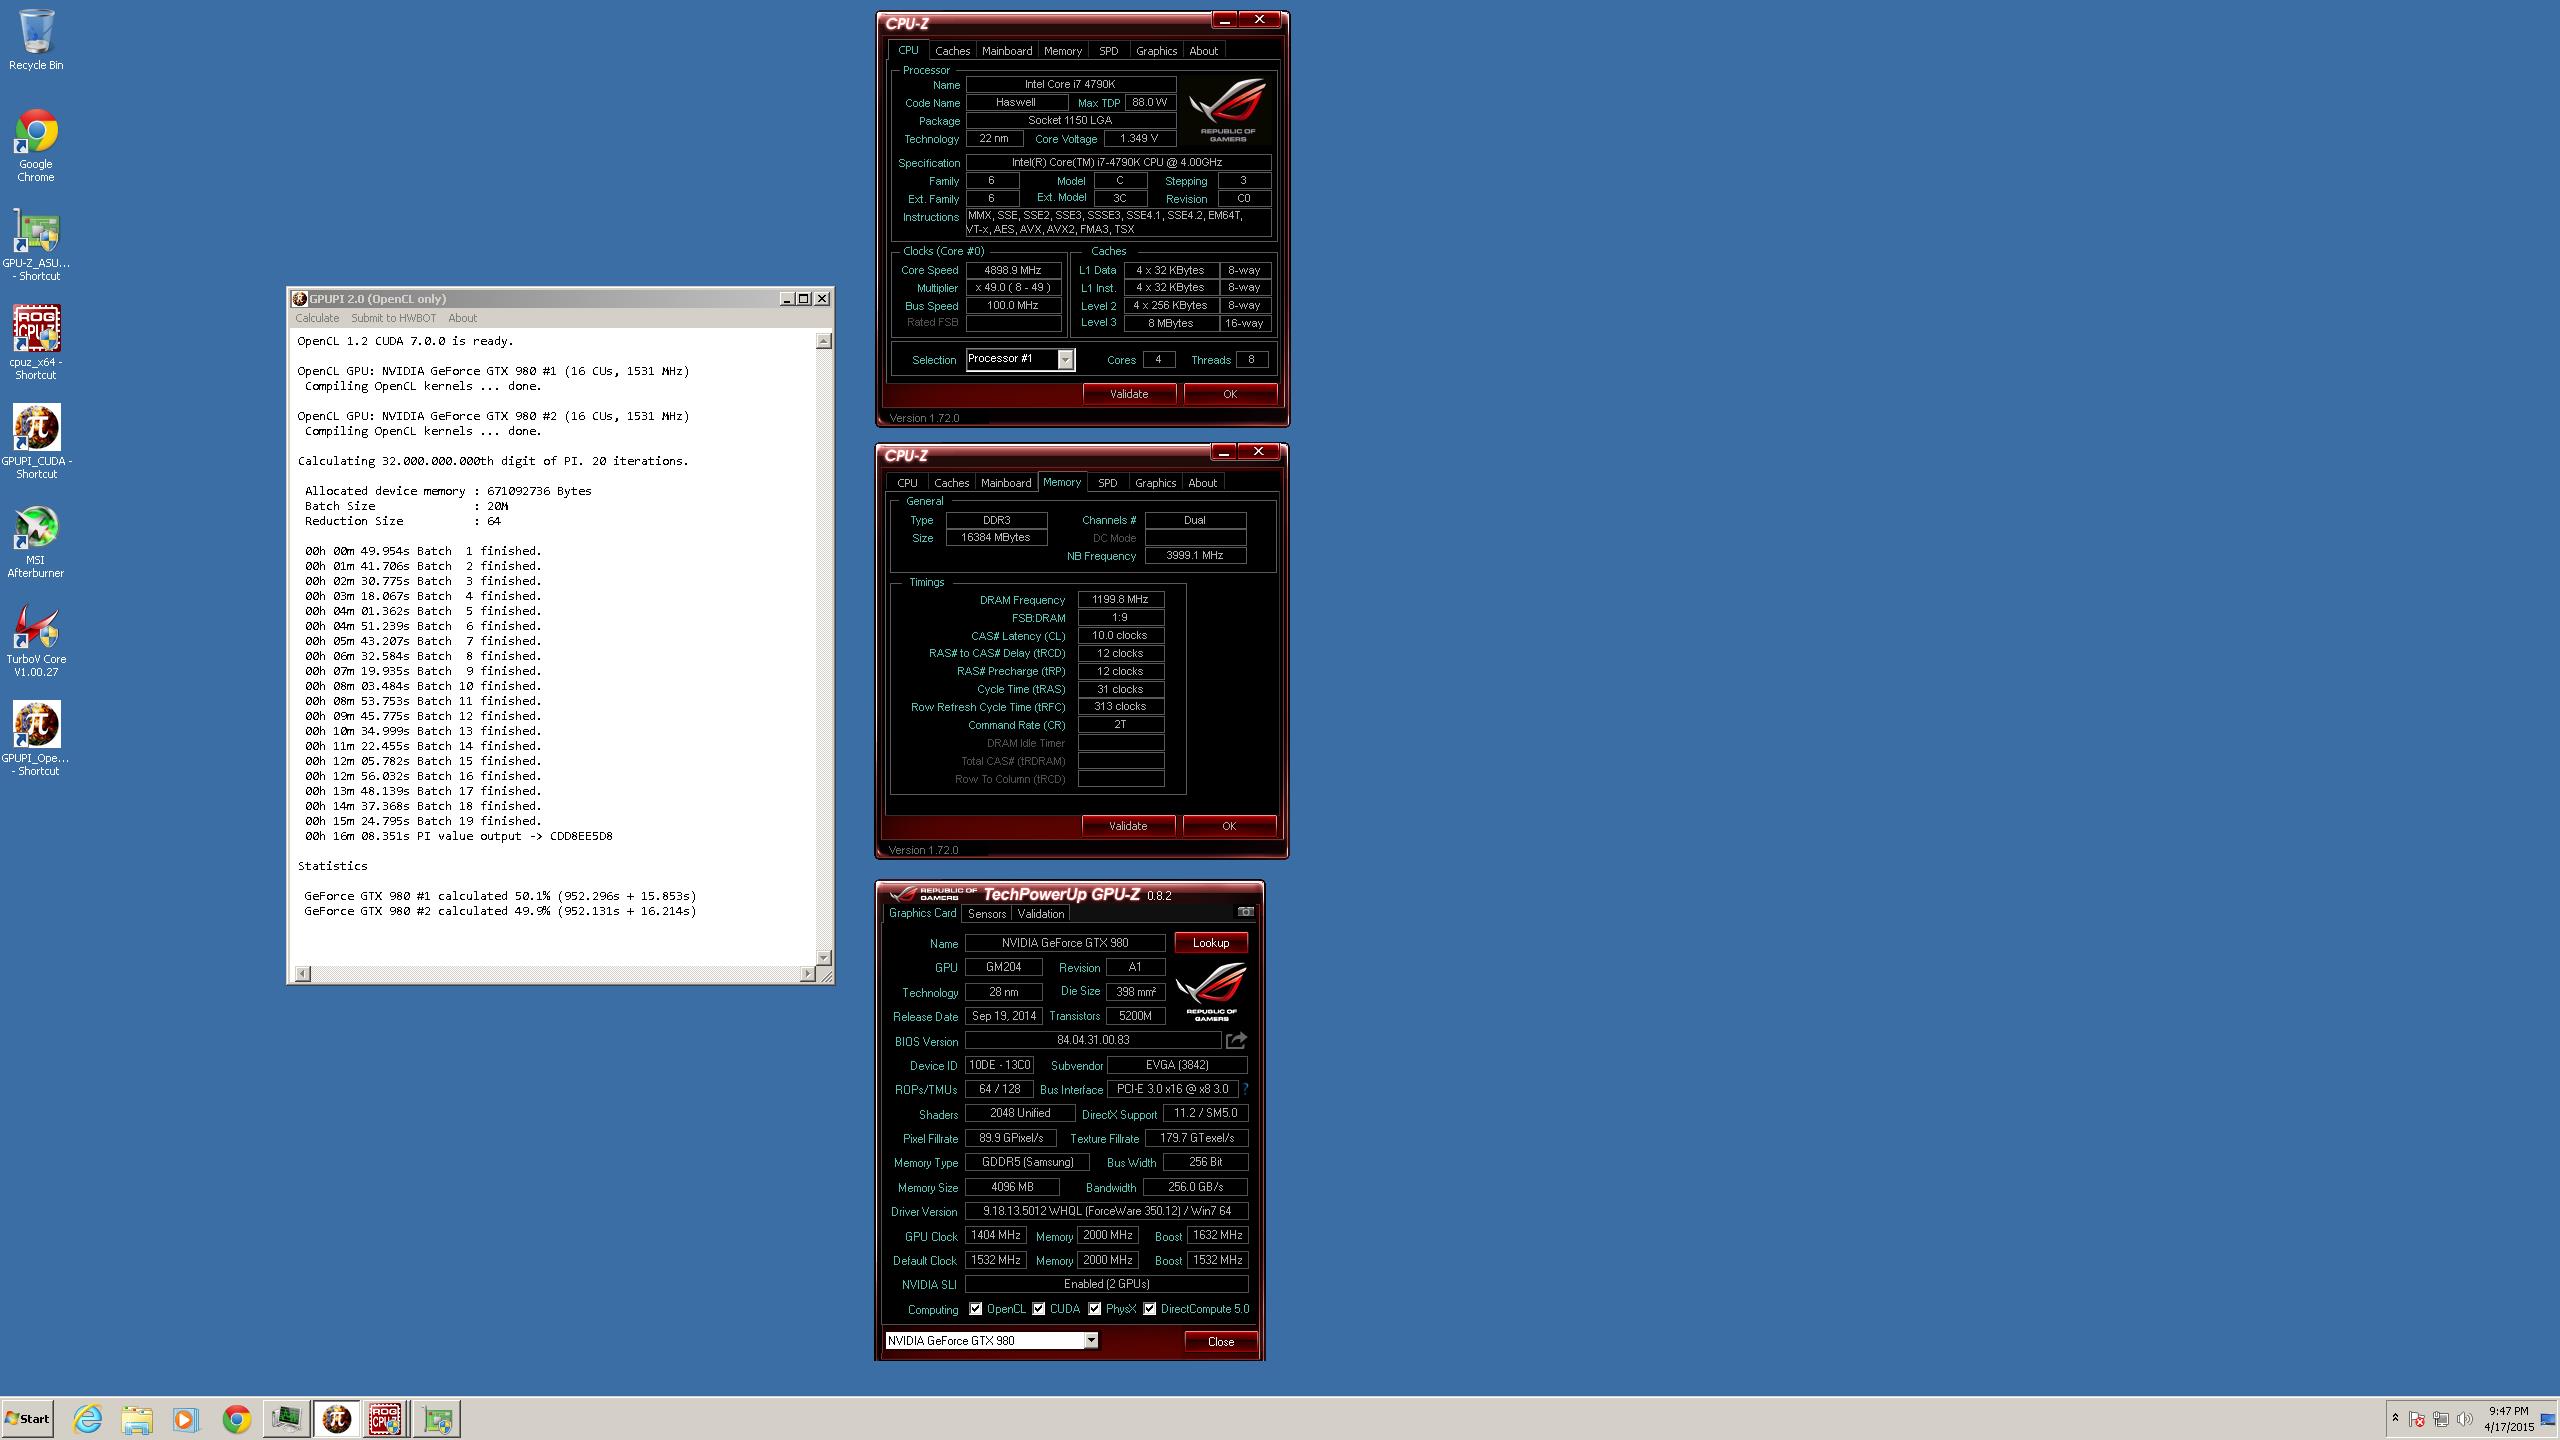Image resolution: width=2560 pixels, height=1440 pixels.
Task: Click Validate in lower CPU-Z Memory window
Action: pos(1128,826)
